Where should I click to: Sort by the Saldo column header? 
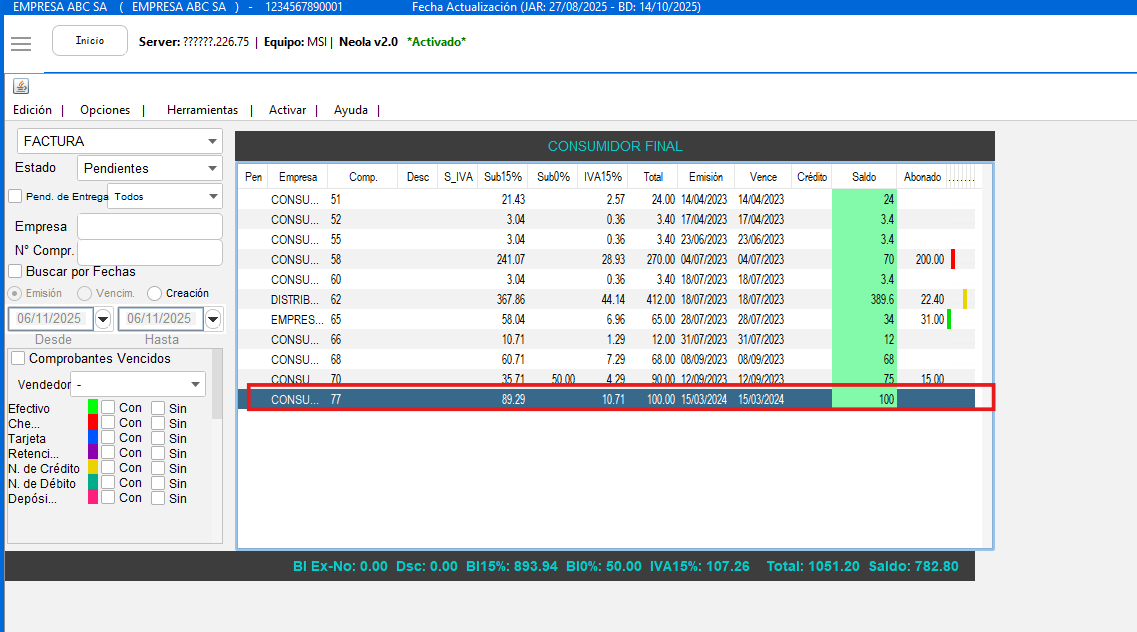(x=864, y=177)
